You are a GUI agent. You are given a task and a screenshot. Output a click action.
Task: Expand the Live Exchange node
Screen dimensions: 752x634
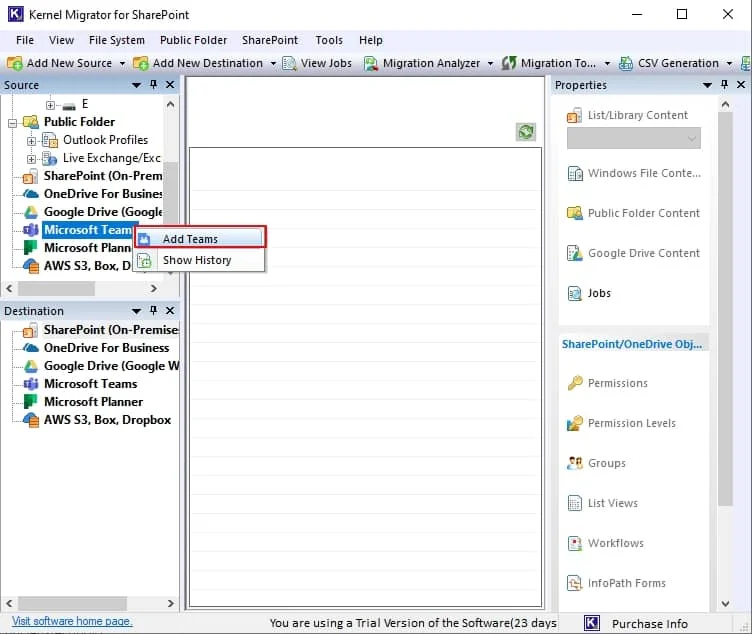click(31, 159)
